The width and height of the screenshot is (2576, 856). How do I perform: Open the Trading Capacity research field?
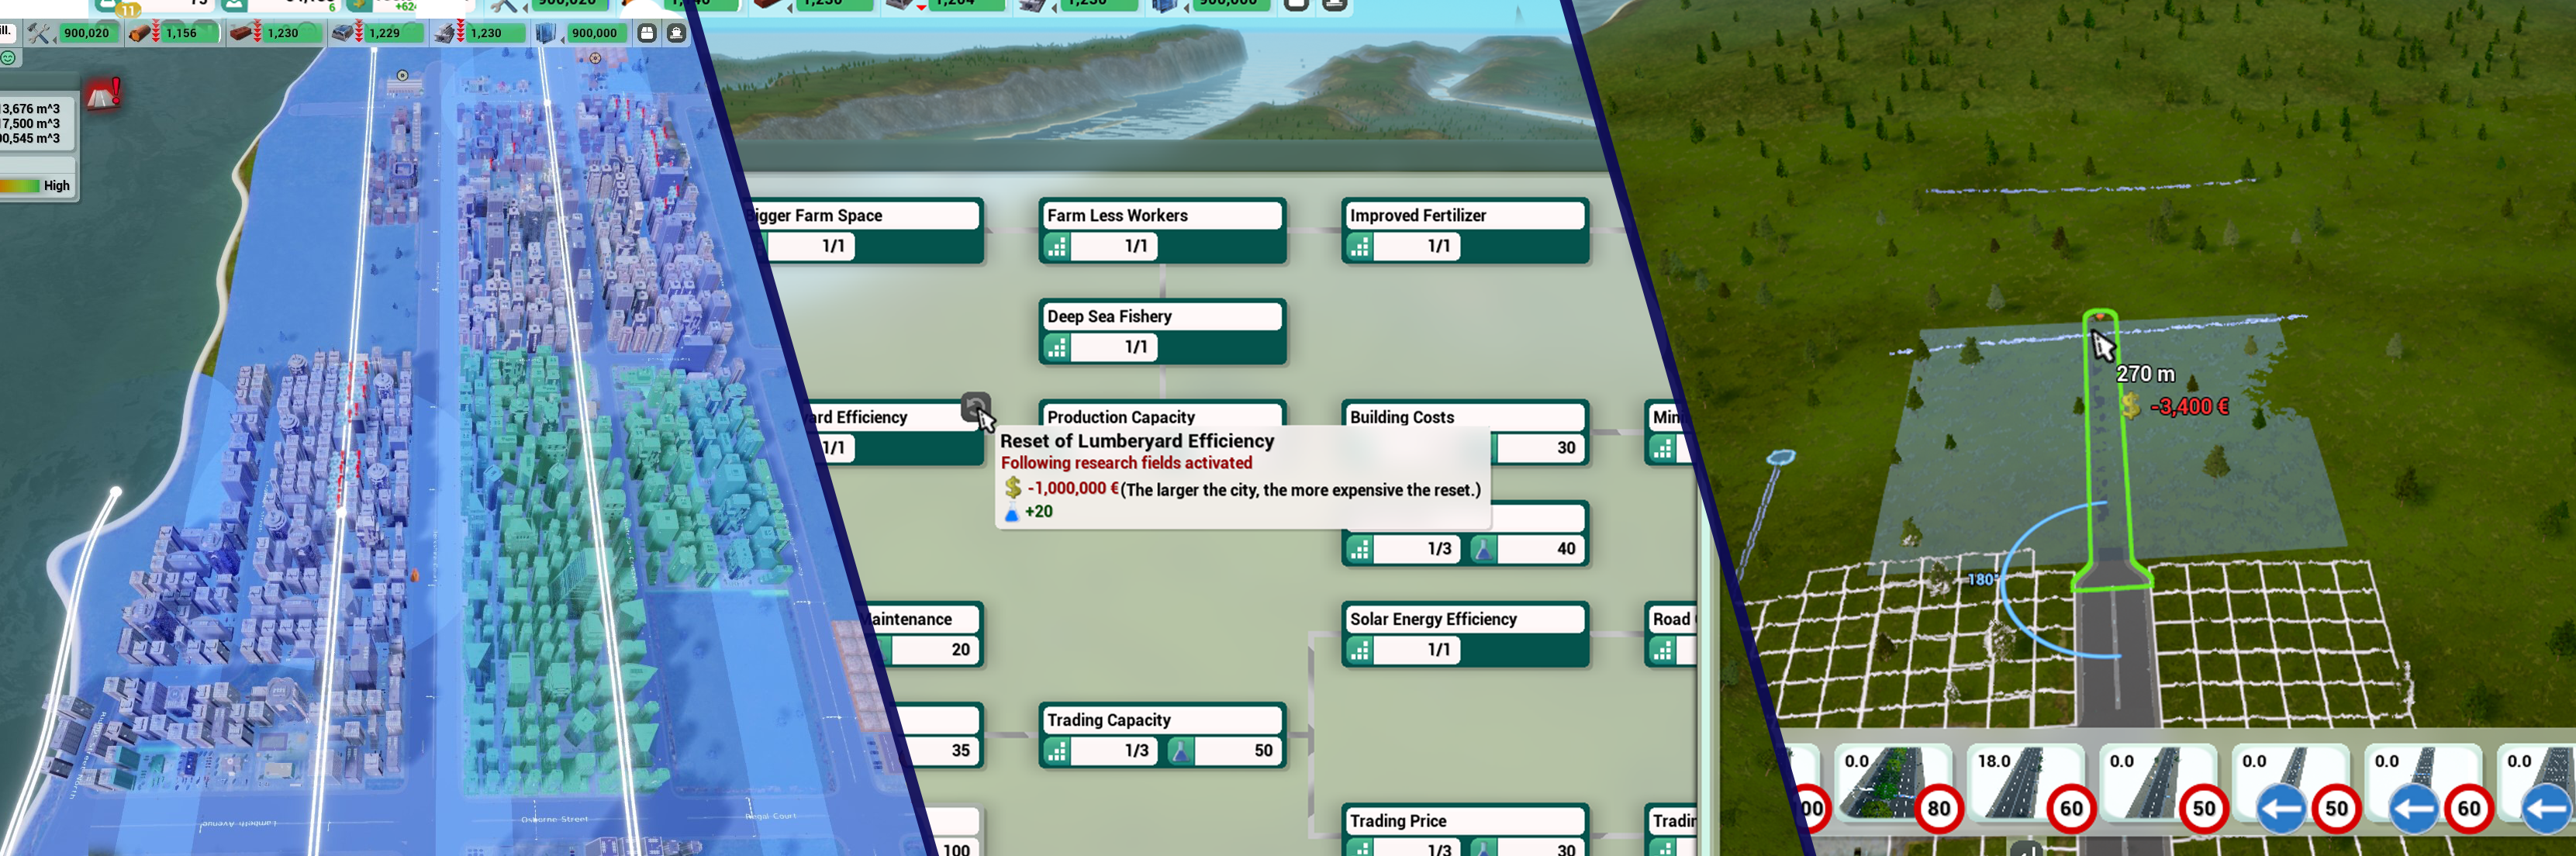(x=1161, y=720)
